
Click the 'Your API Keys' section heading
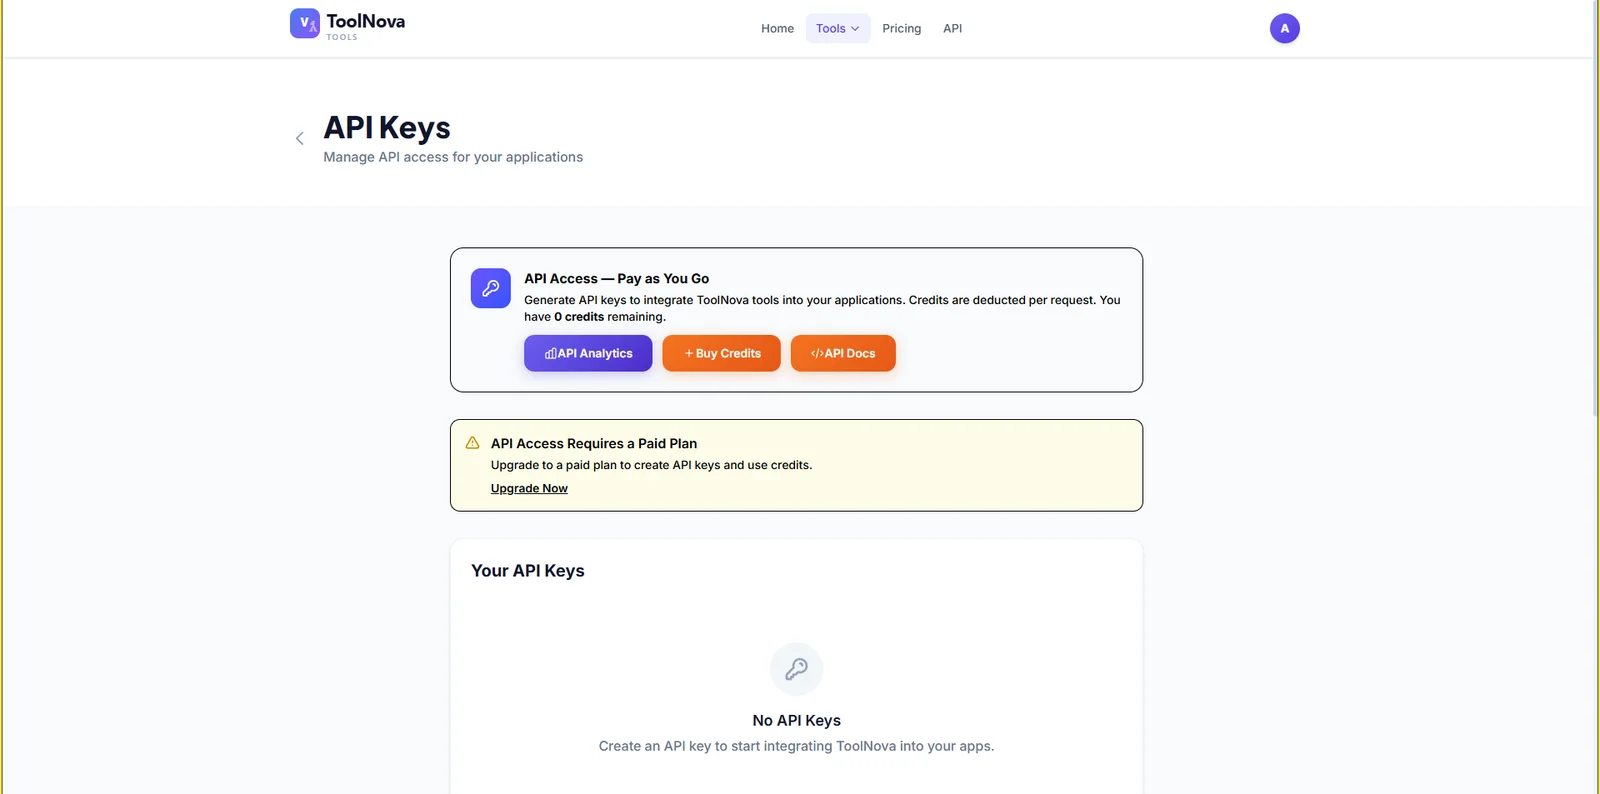pyautogui.click(x=528, y=571)
